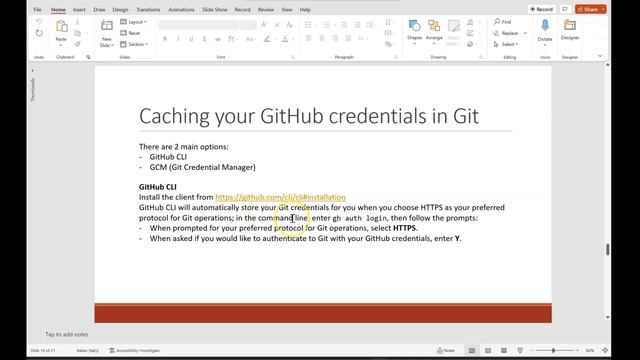Image resolution: width=640 pixels, height=360 pixels.
Task: Switch to Reading view in status bar
Action: [504, 350]
